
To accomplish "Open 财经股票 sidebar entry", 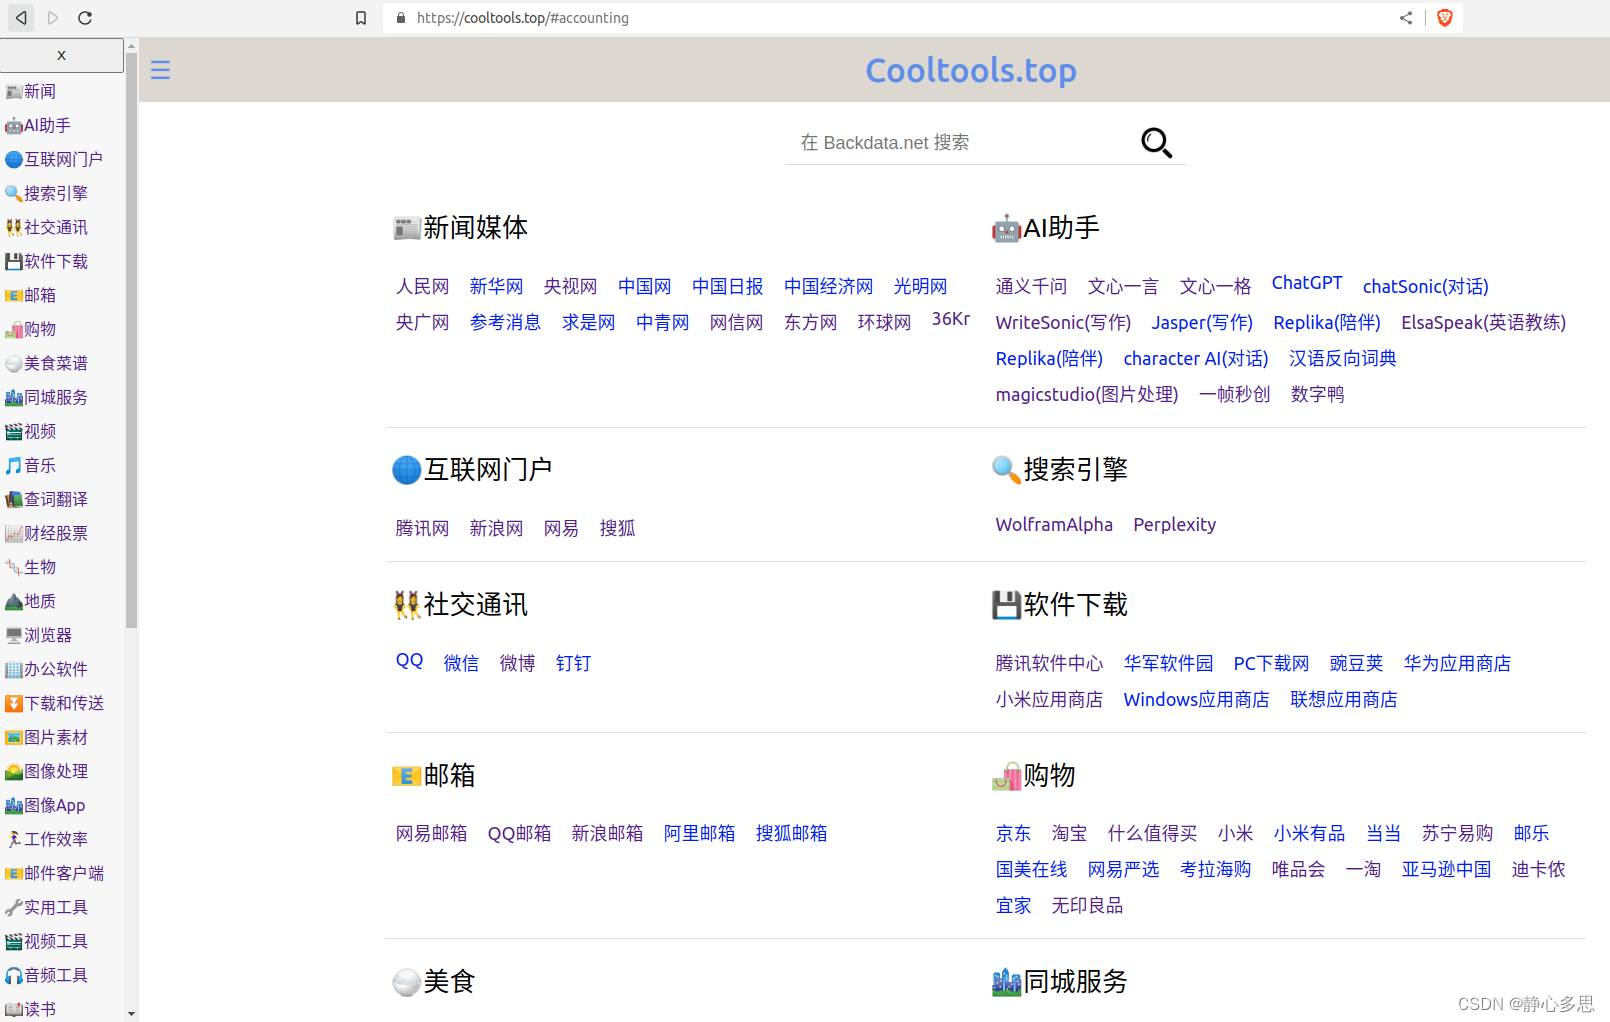I will pos(46,533).
